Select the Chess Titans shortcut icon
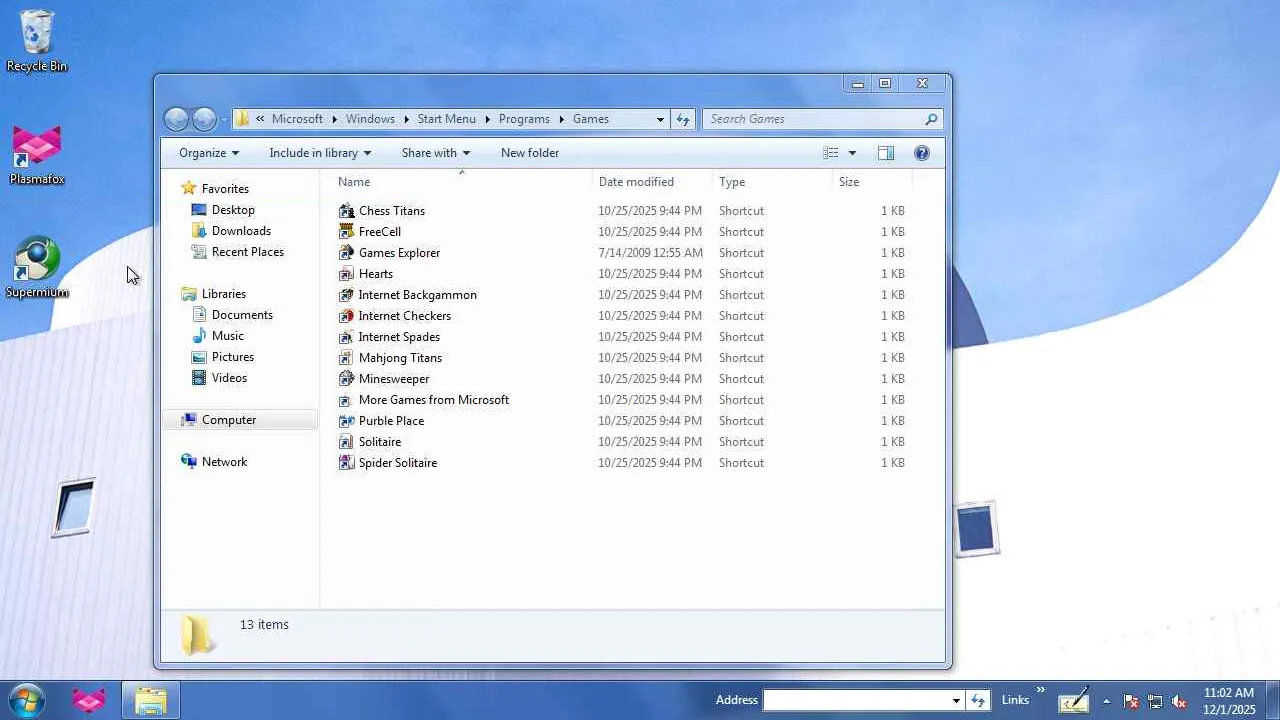Image resolution: width=1280 pixels, height=720 pixels. tap(346, 211)
